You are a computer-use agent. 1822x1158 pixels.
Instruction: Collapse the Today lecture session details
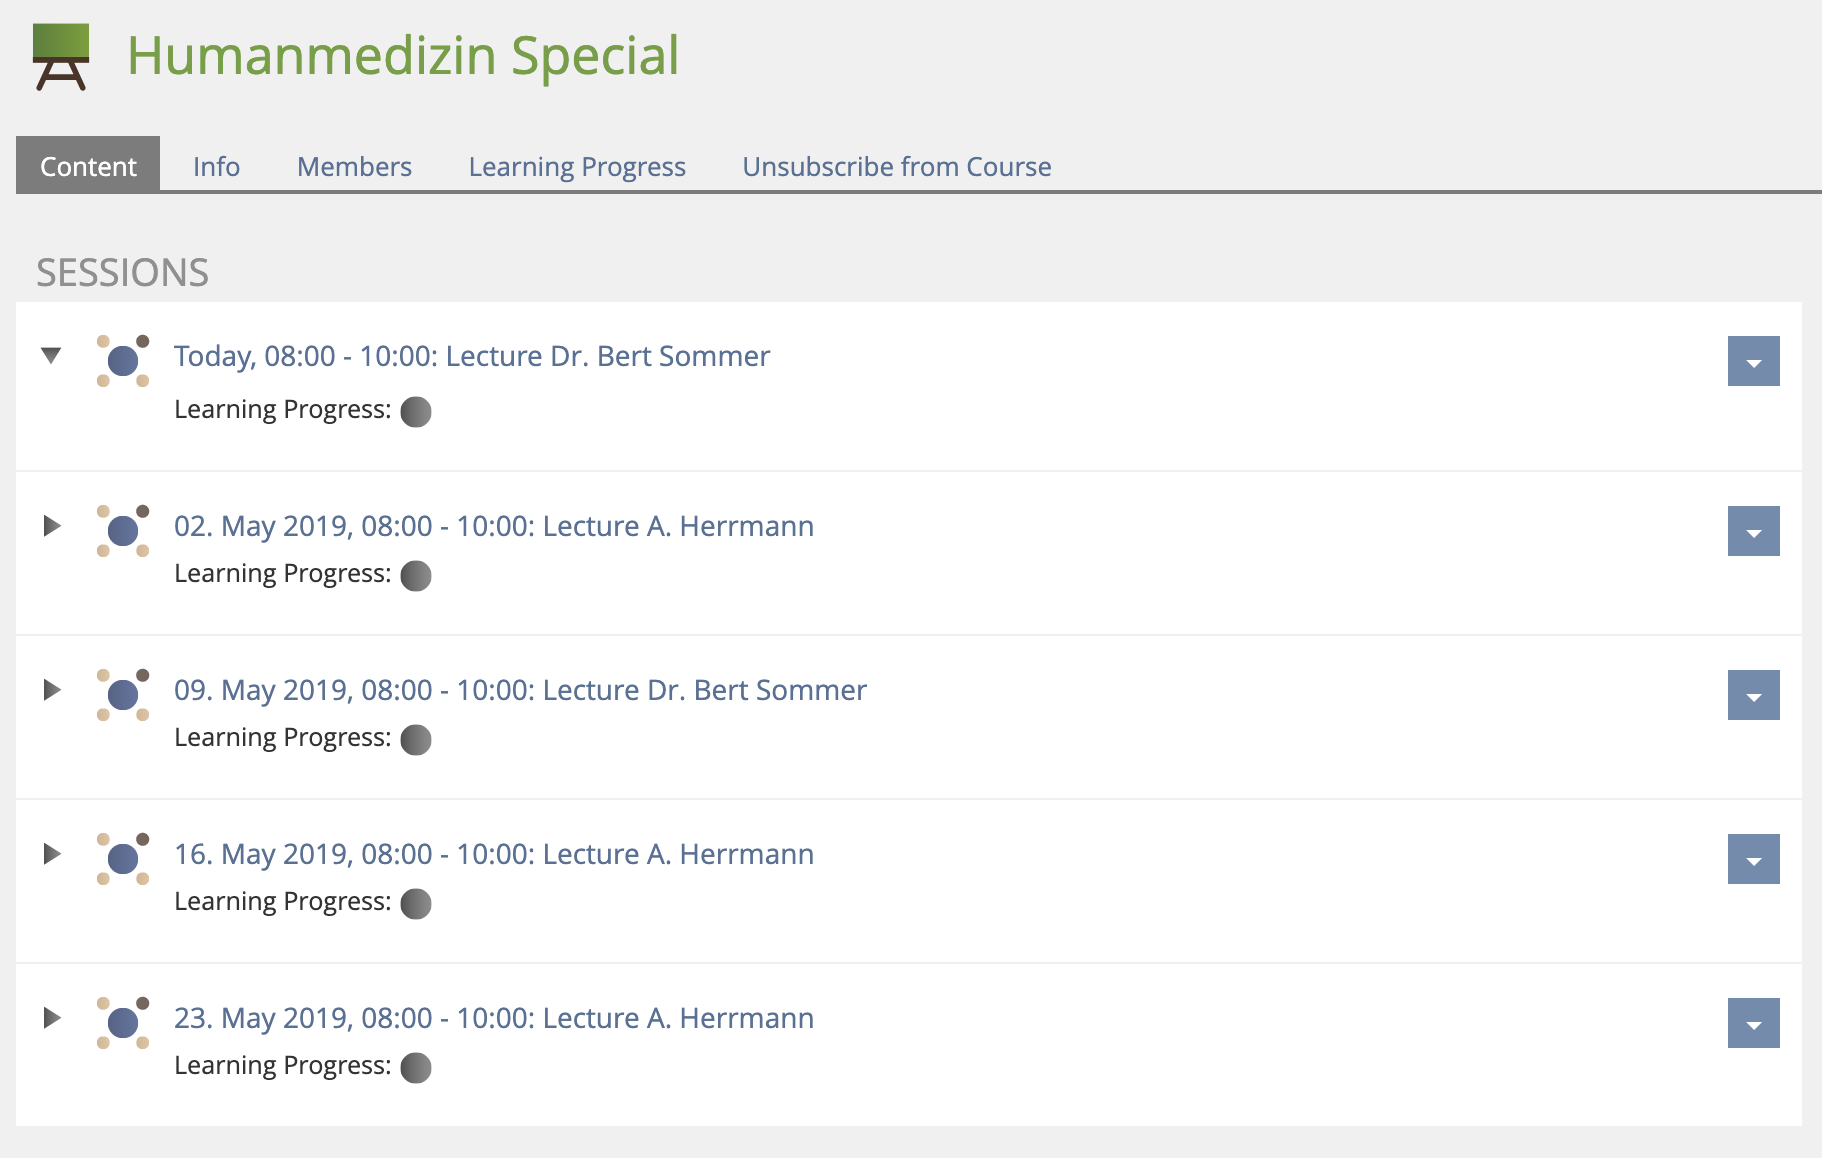tap(51, 355)
